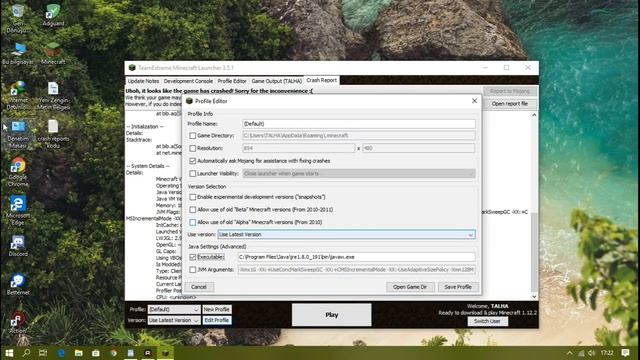
Task: Click the Report to Mojang button
Action: pyautogui.click(x=509, y=91)
